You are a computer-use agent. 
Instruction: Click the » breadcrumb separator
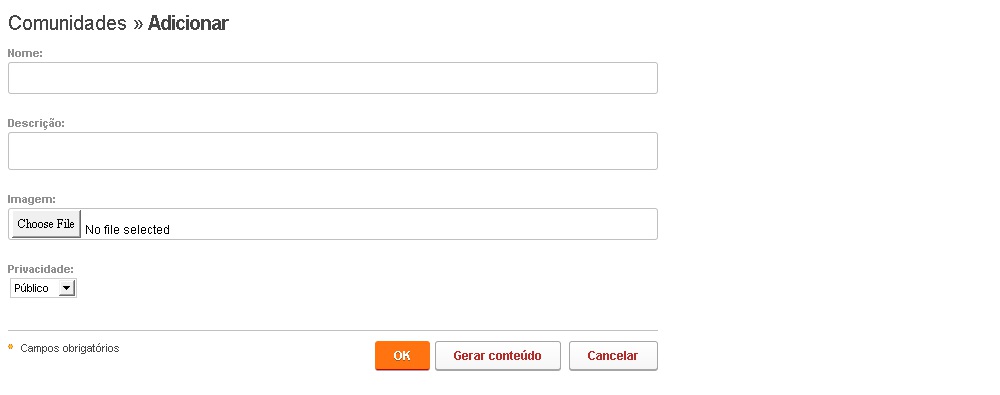tap(137, 24)
